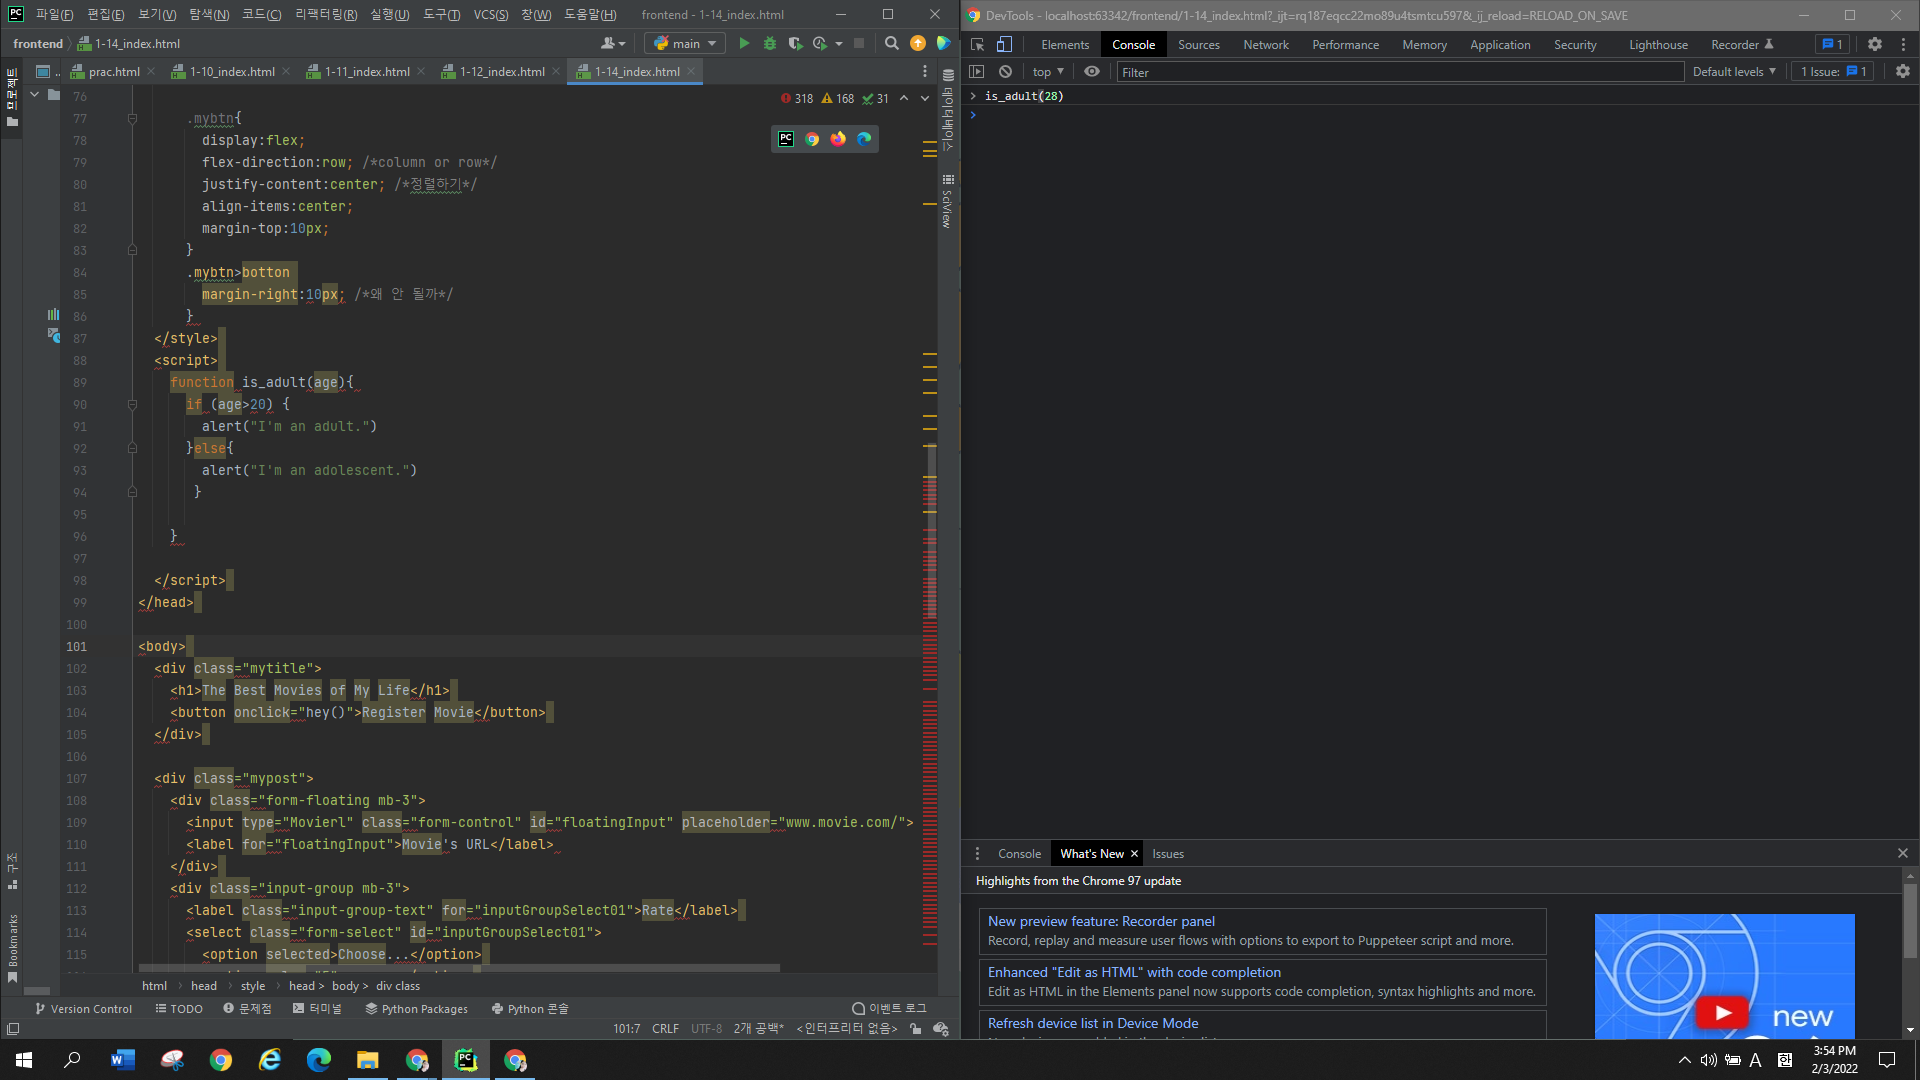Click the 318 errors indicator

click(x=797, y=98)
